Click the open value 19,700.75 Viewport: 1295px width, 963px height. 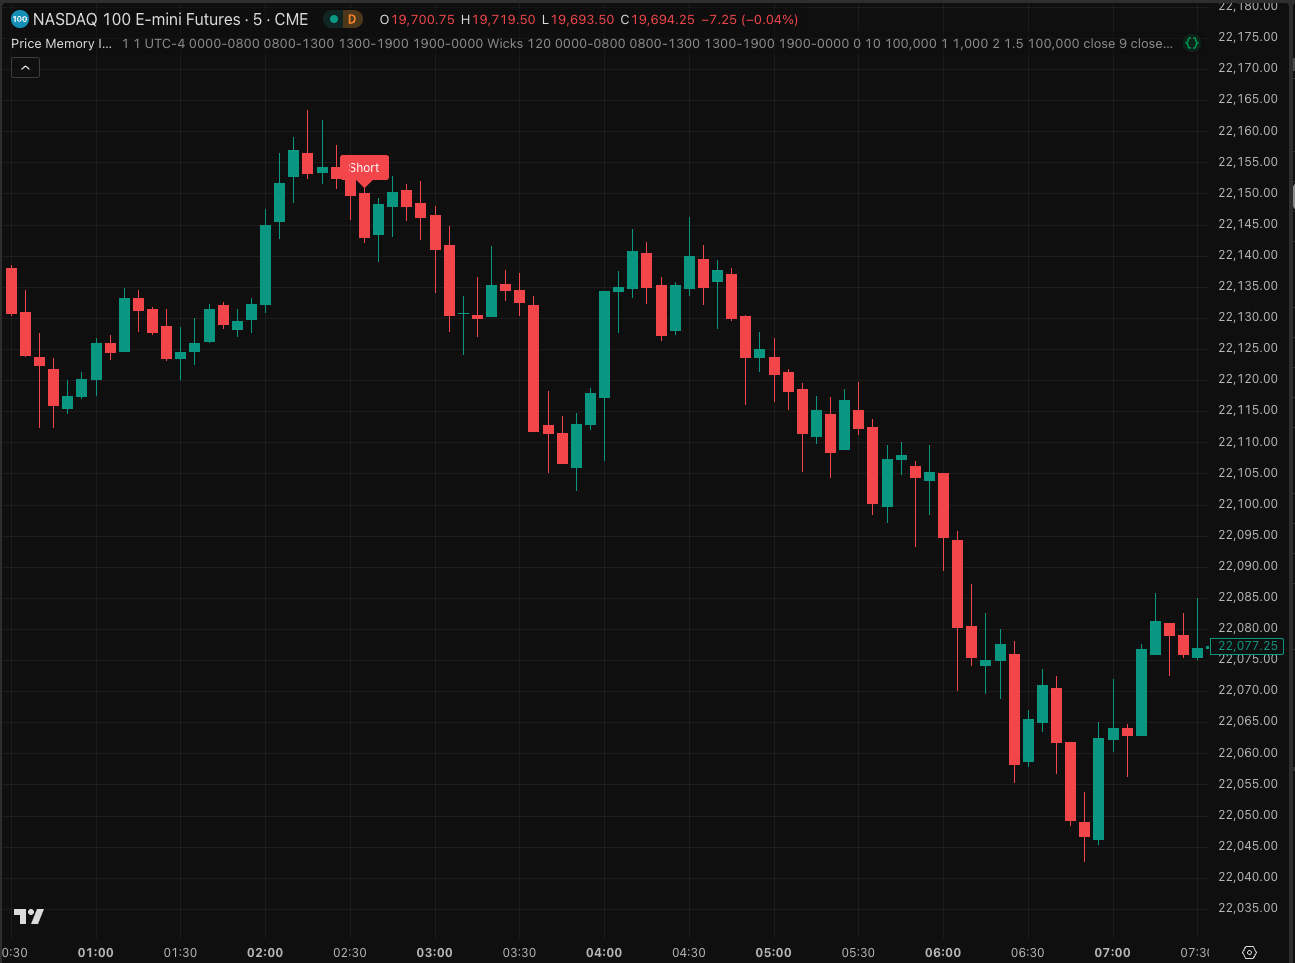click(423, 19)
